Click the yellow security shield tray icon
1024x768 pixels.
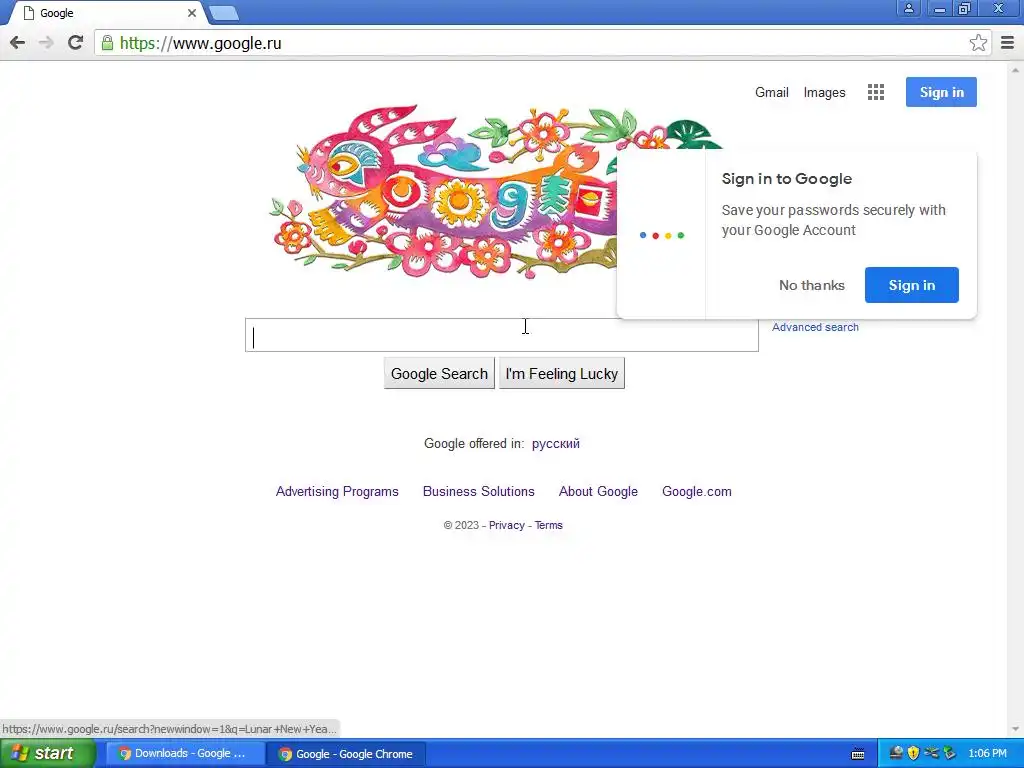coord(914,753)
